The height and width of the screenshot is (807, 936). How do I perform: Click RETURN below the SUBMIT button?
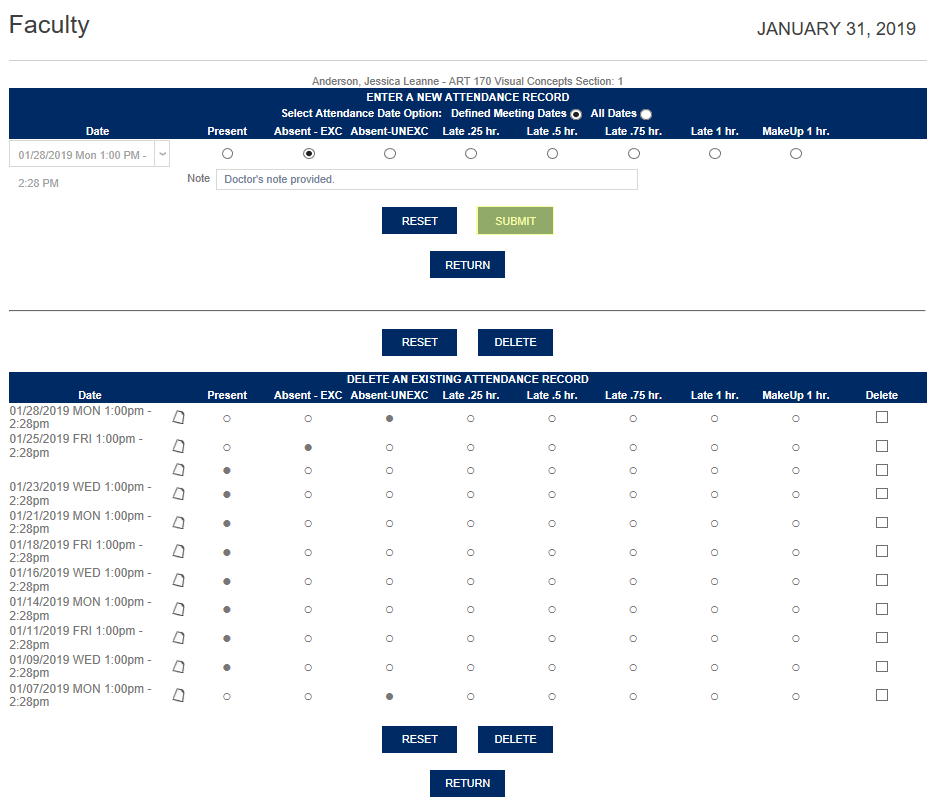467,264
